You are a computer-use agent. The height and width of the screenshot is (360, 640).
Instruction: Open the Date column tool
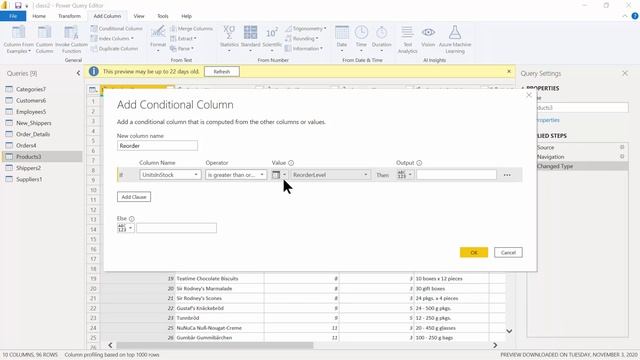point(342,39)
